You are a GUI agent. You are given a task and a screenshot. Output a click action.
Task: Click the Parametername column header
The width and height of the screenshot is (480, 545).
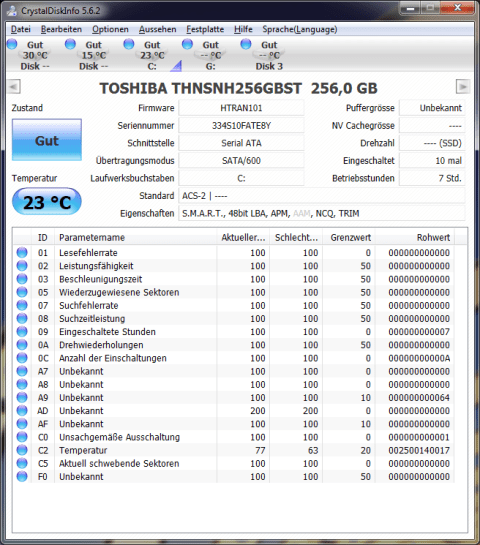136,237
